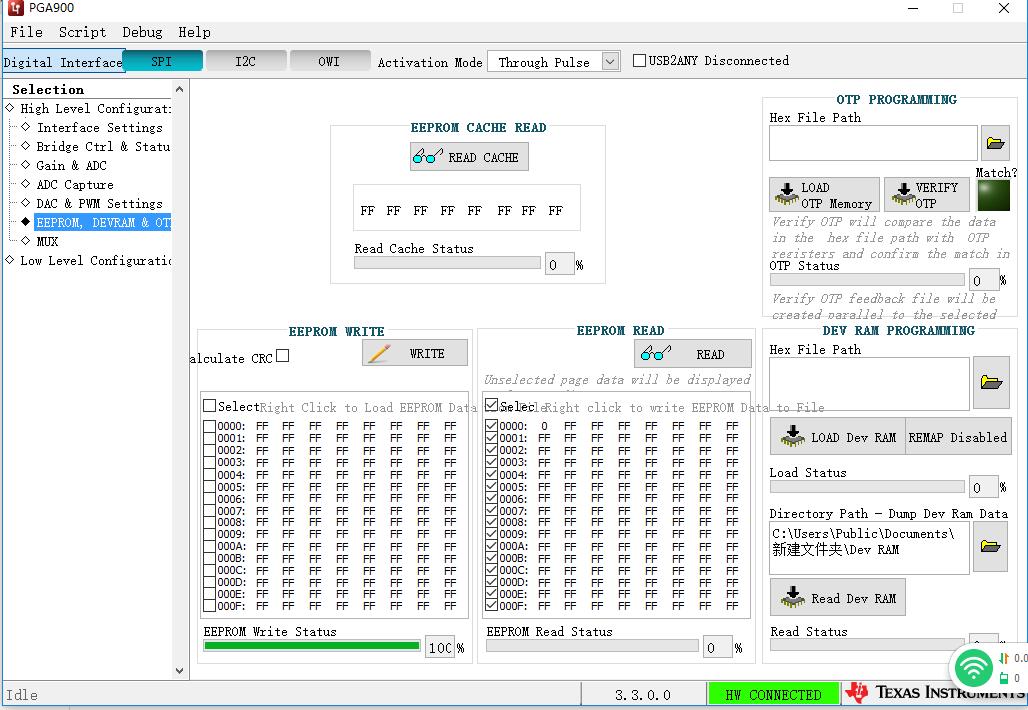Screen dimensions: 1028x710
Task: Uncheck page 0008 in EEPROM READ table
Action: click(x=491, y=522)
